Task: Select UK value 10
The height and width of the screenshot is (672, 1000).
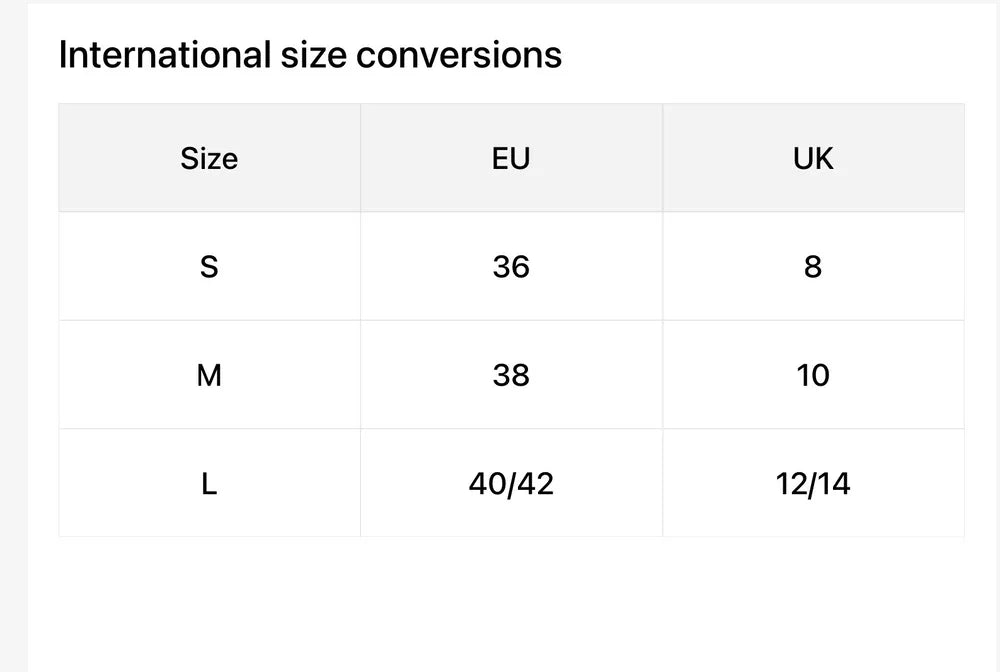Action: 813,375
